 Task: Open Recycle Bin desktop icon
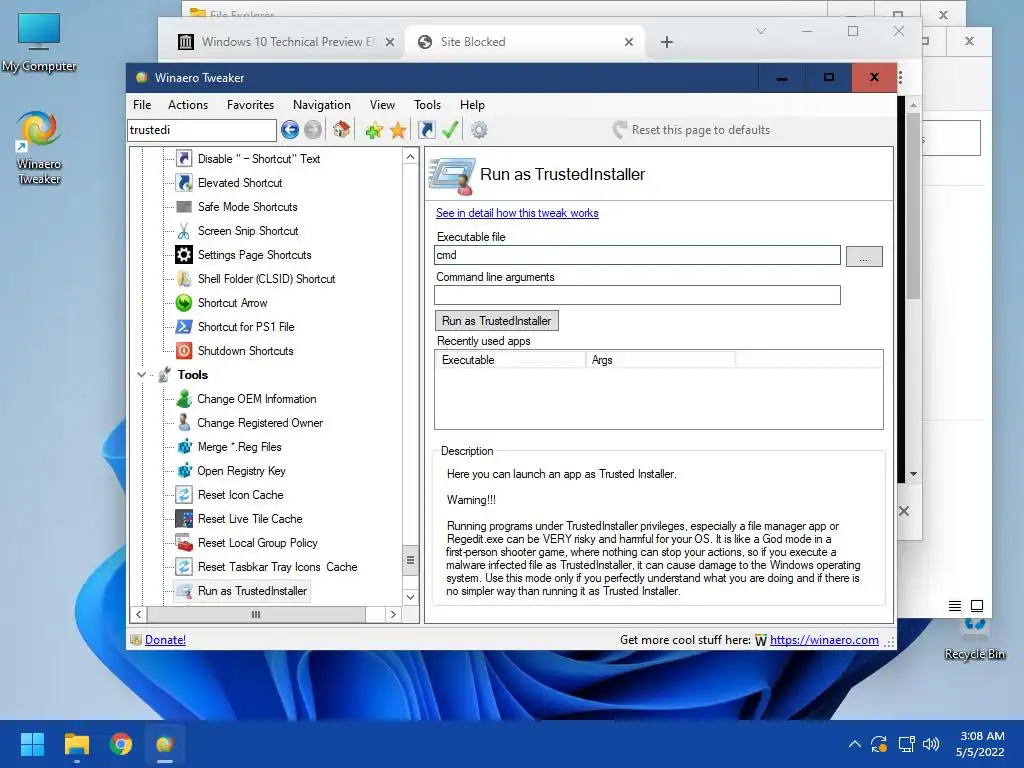[974, 639]
